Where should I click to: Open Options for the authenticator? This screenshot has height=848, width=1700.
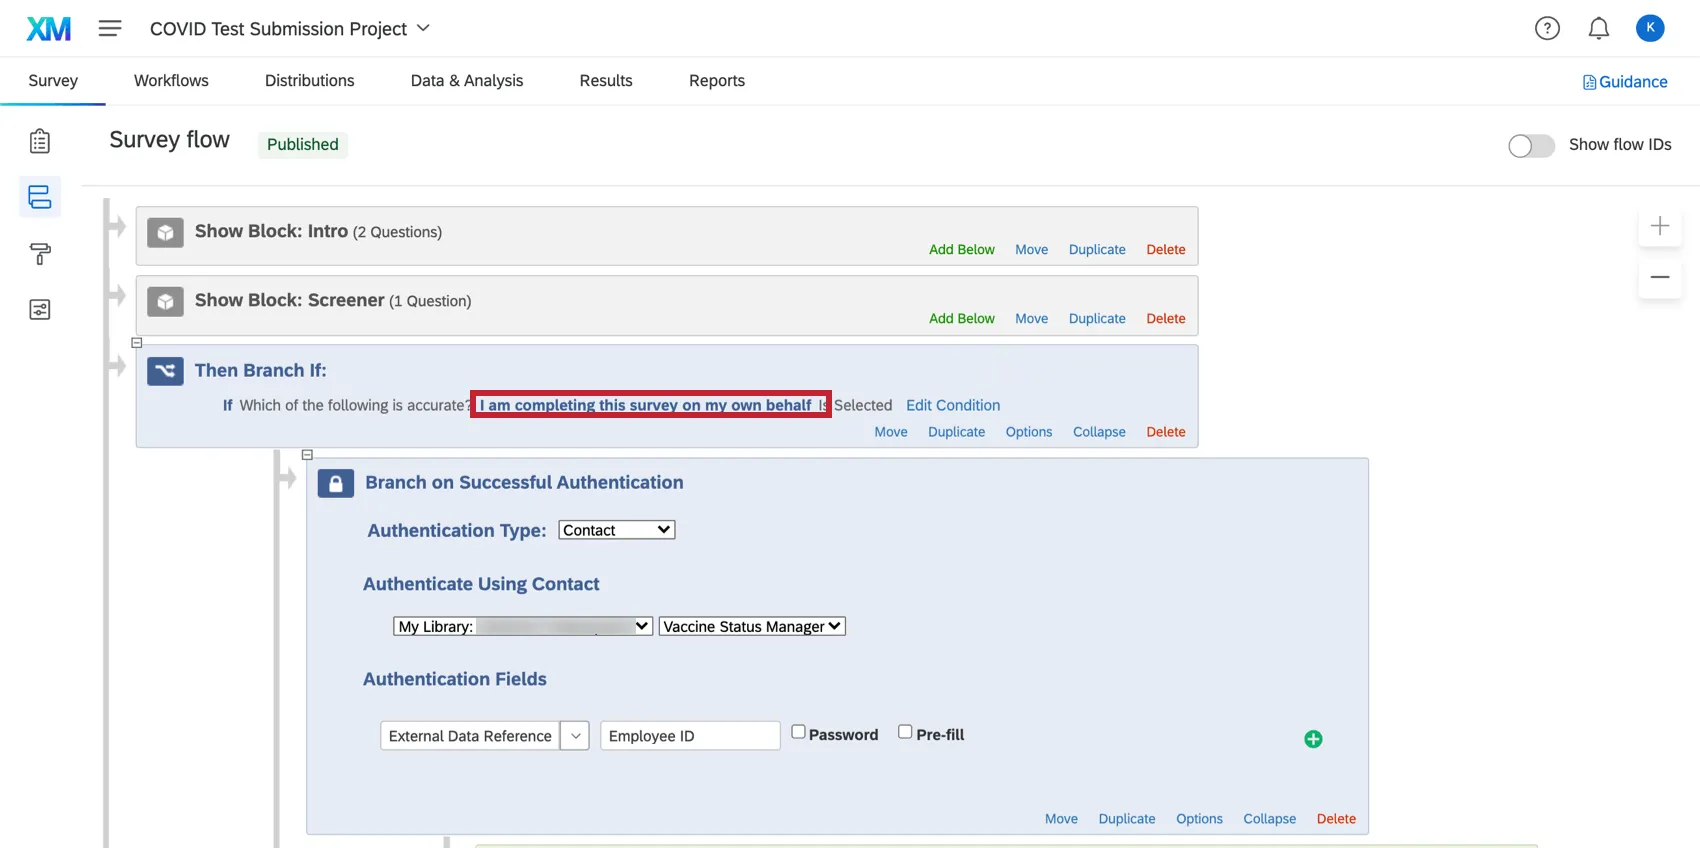point(1199,819)
